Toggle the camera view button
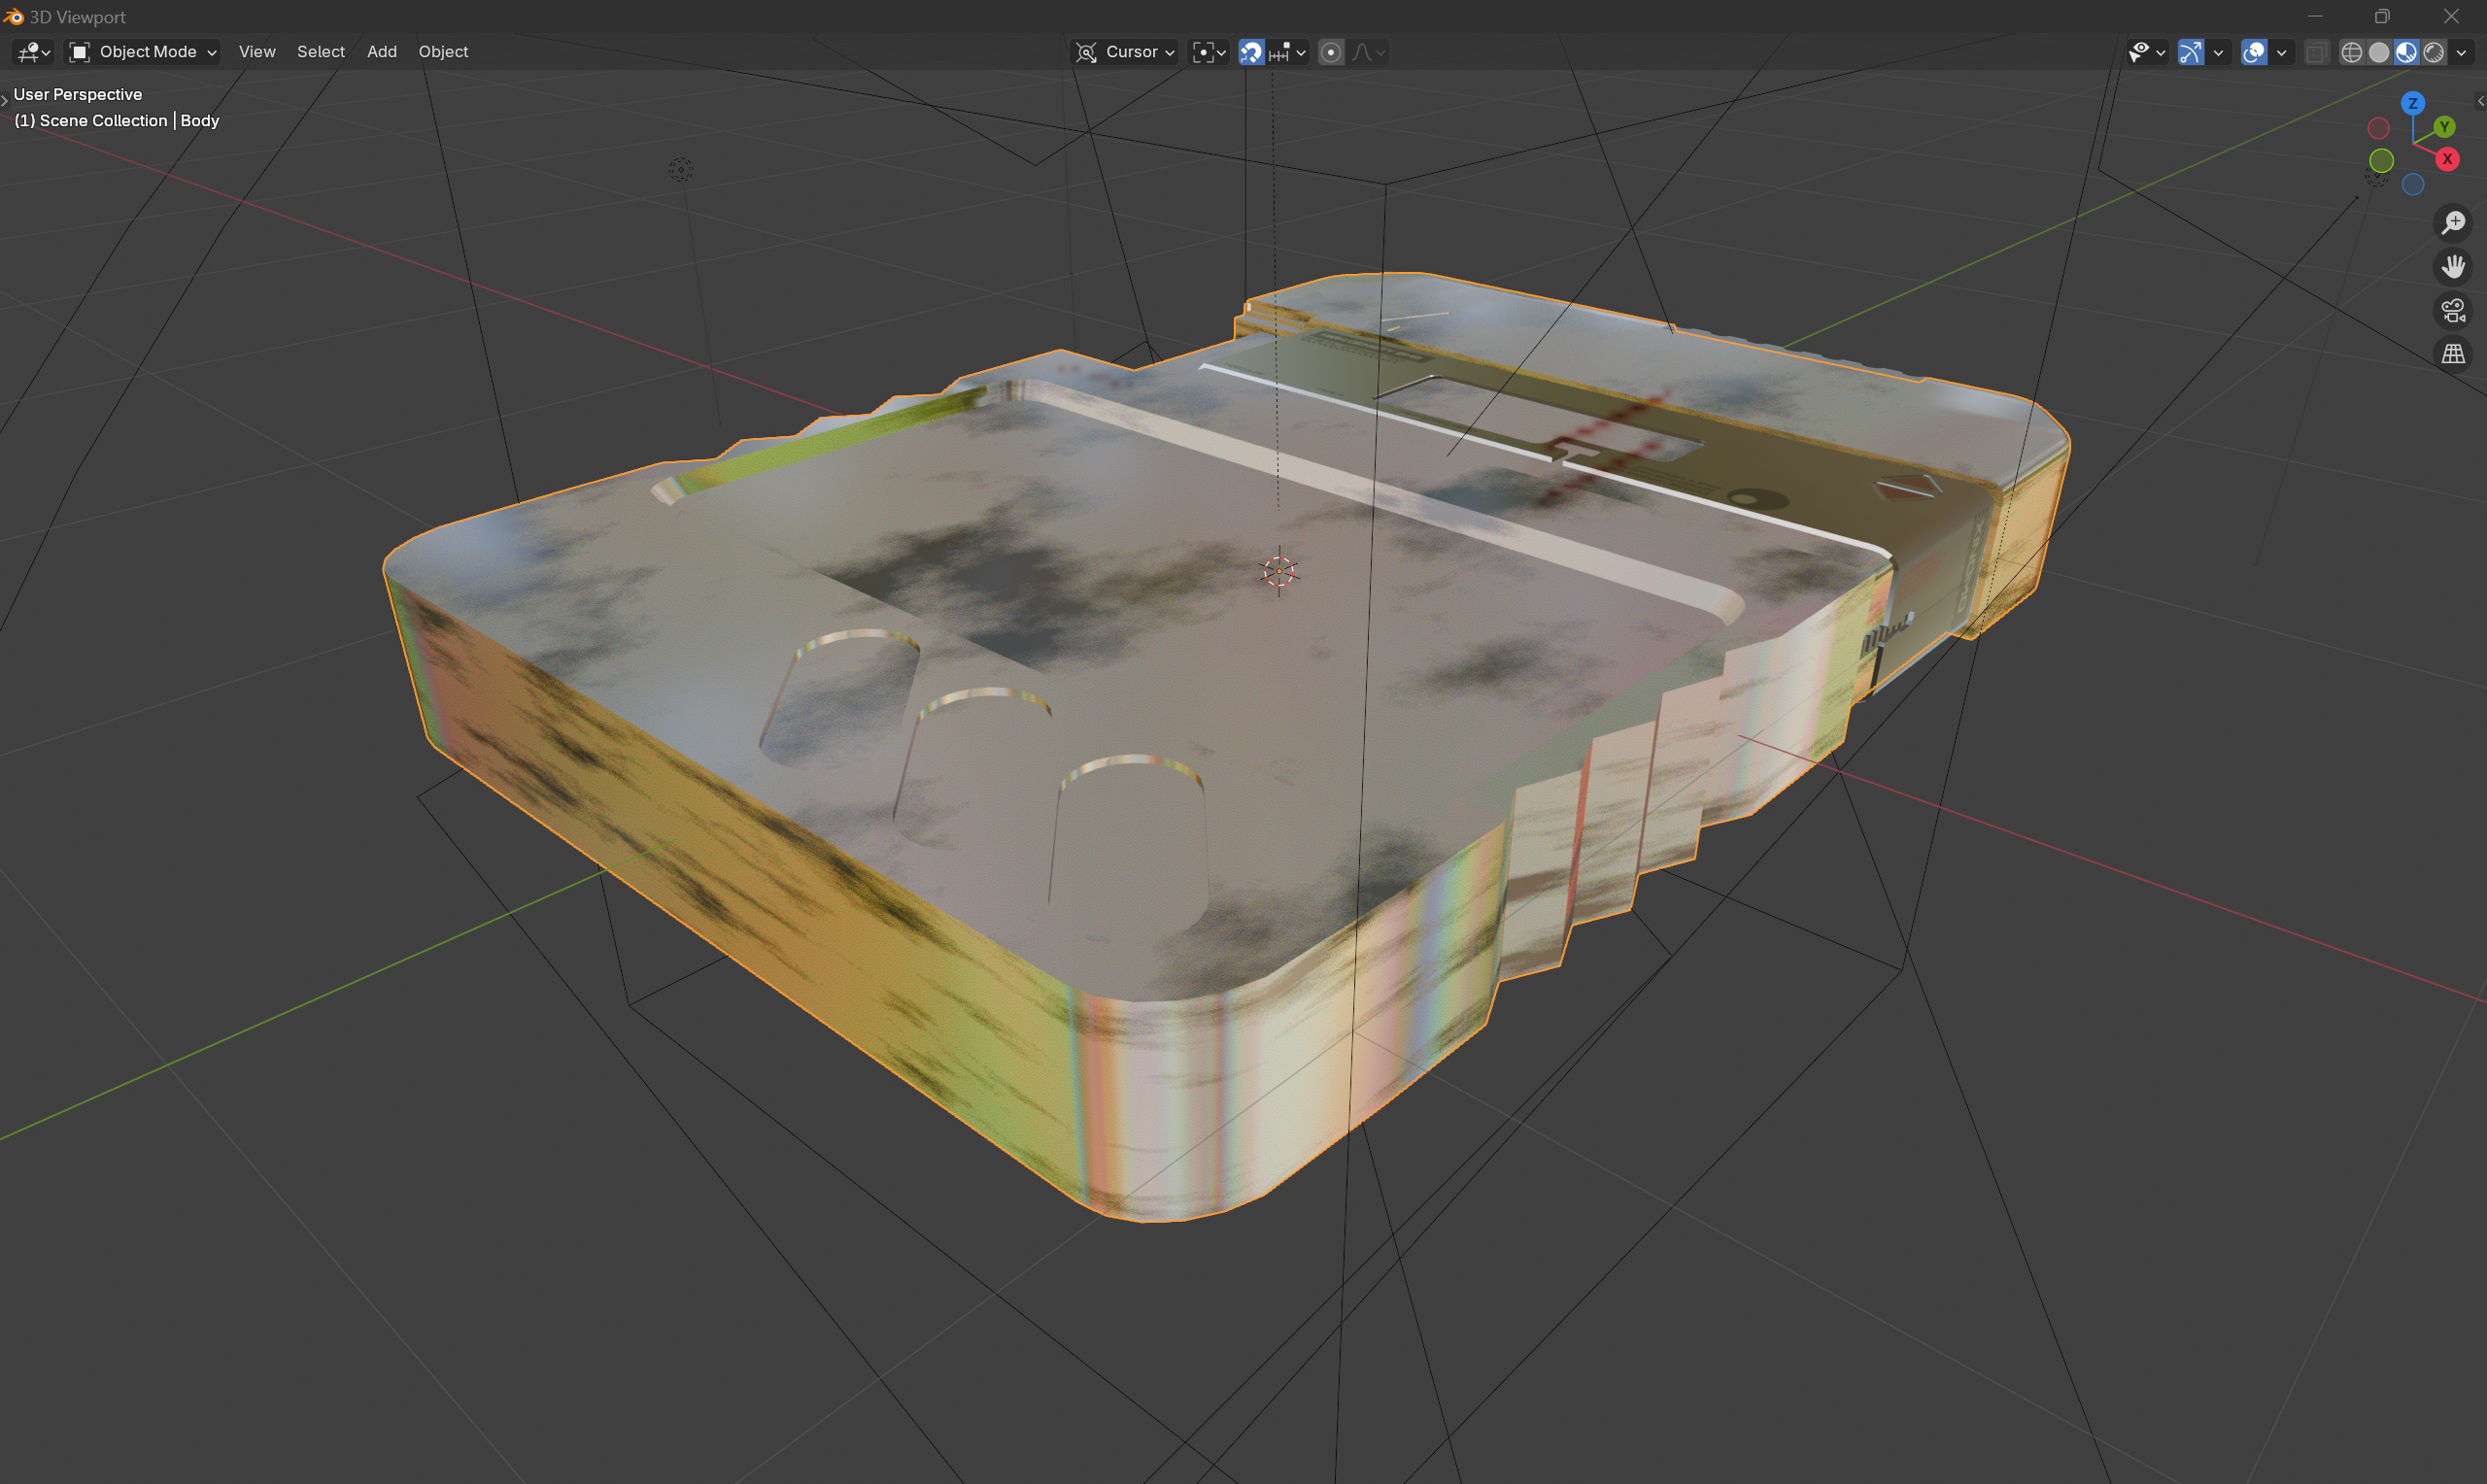 point(2453,310)
